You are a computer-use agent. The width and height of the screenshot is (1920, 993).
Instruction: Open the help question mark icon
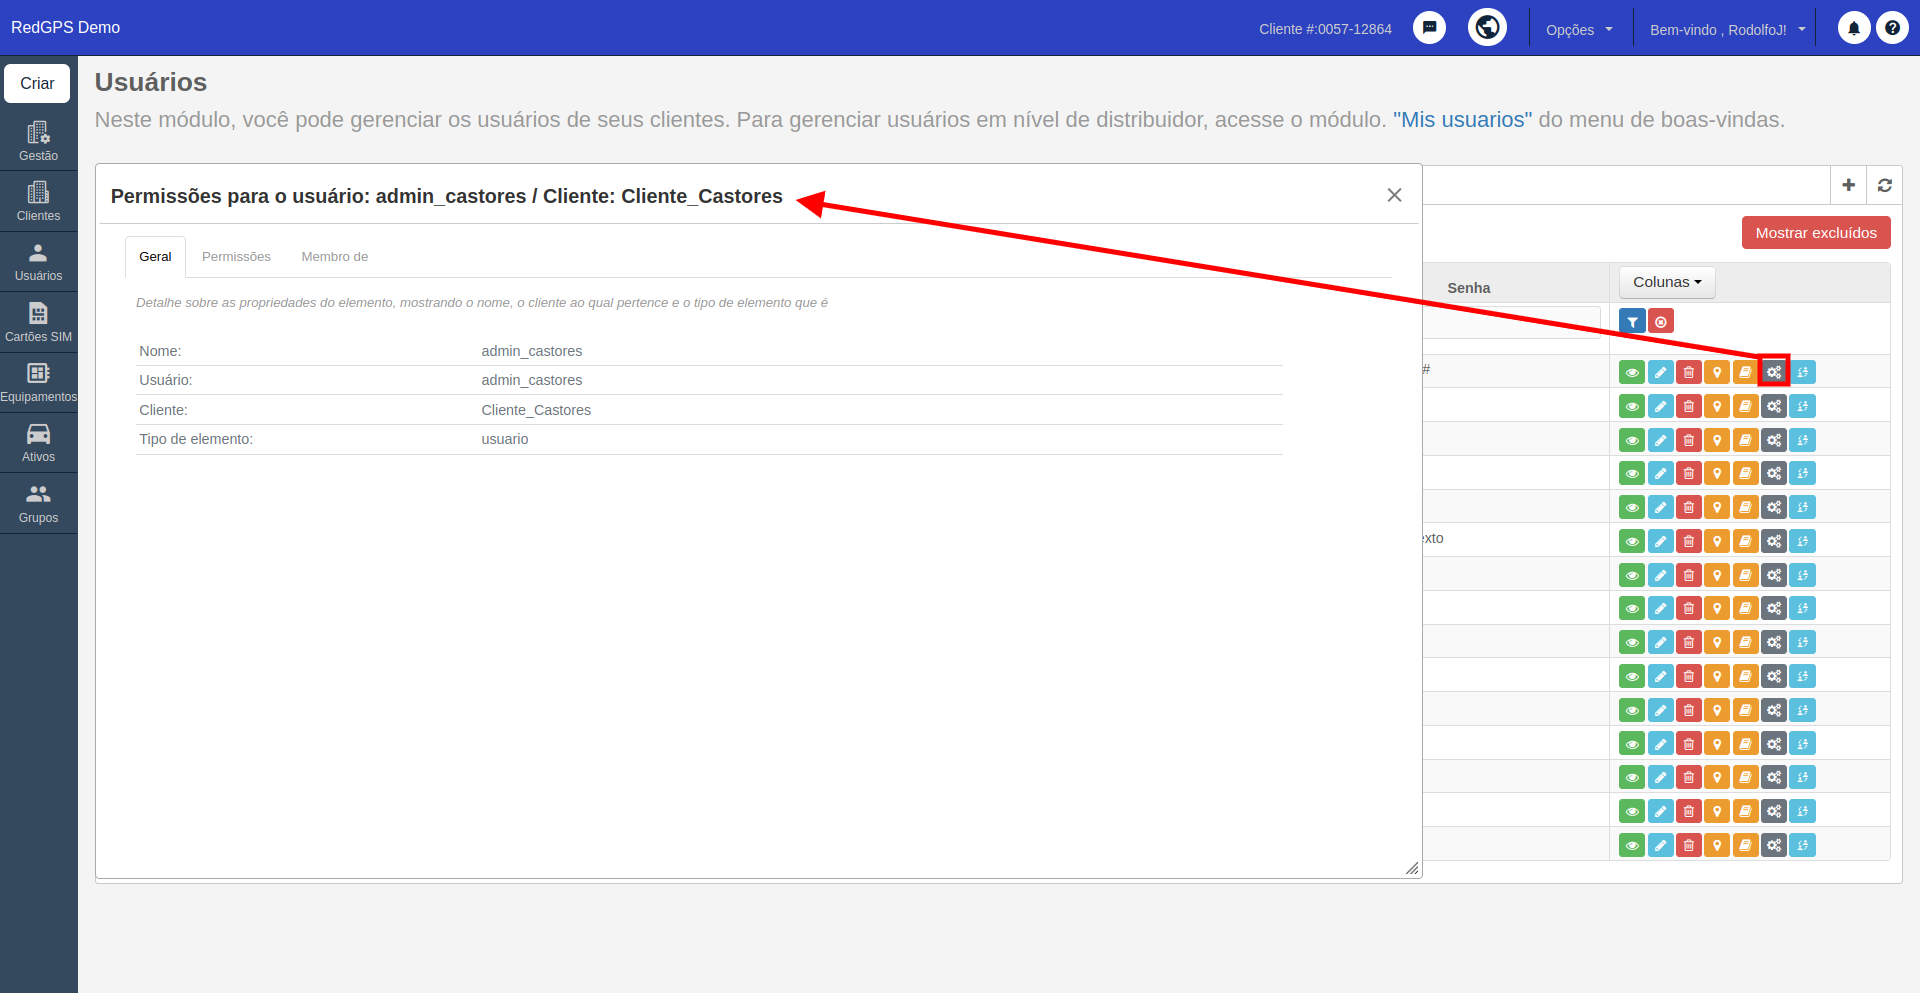[1892, 28]
